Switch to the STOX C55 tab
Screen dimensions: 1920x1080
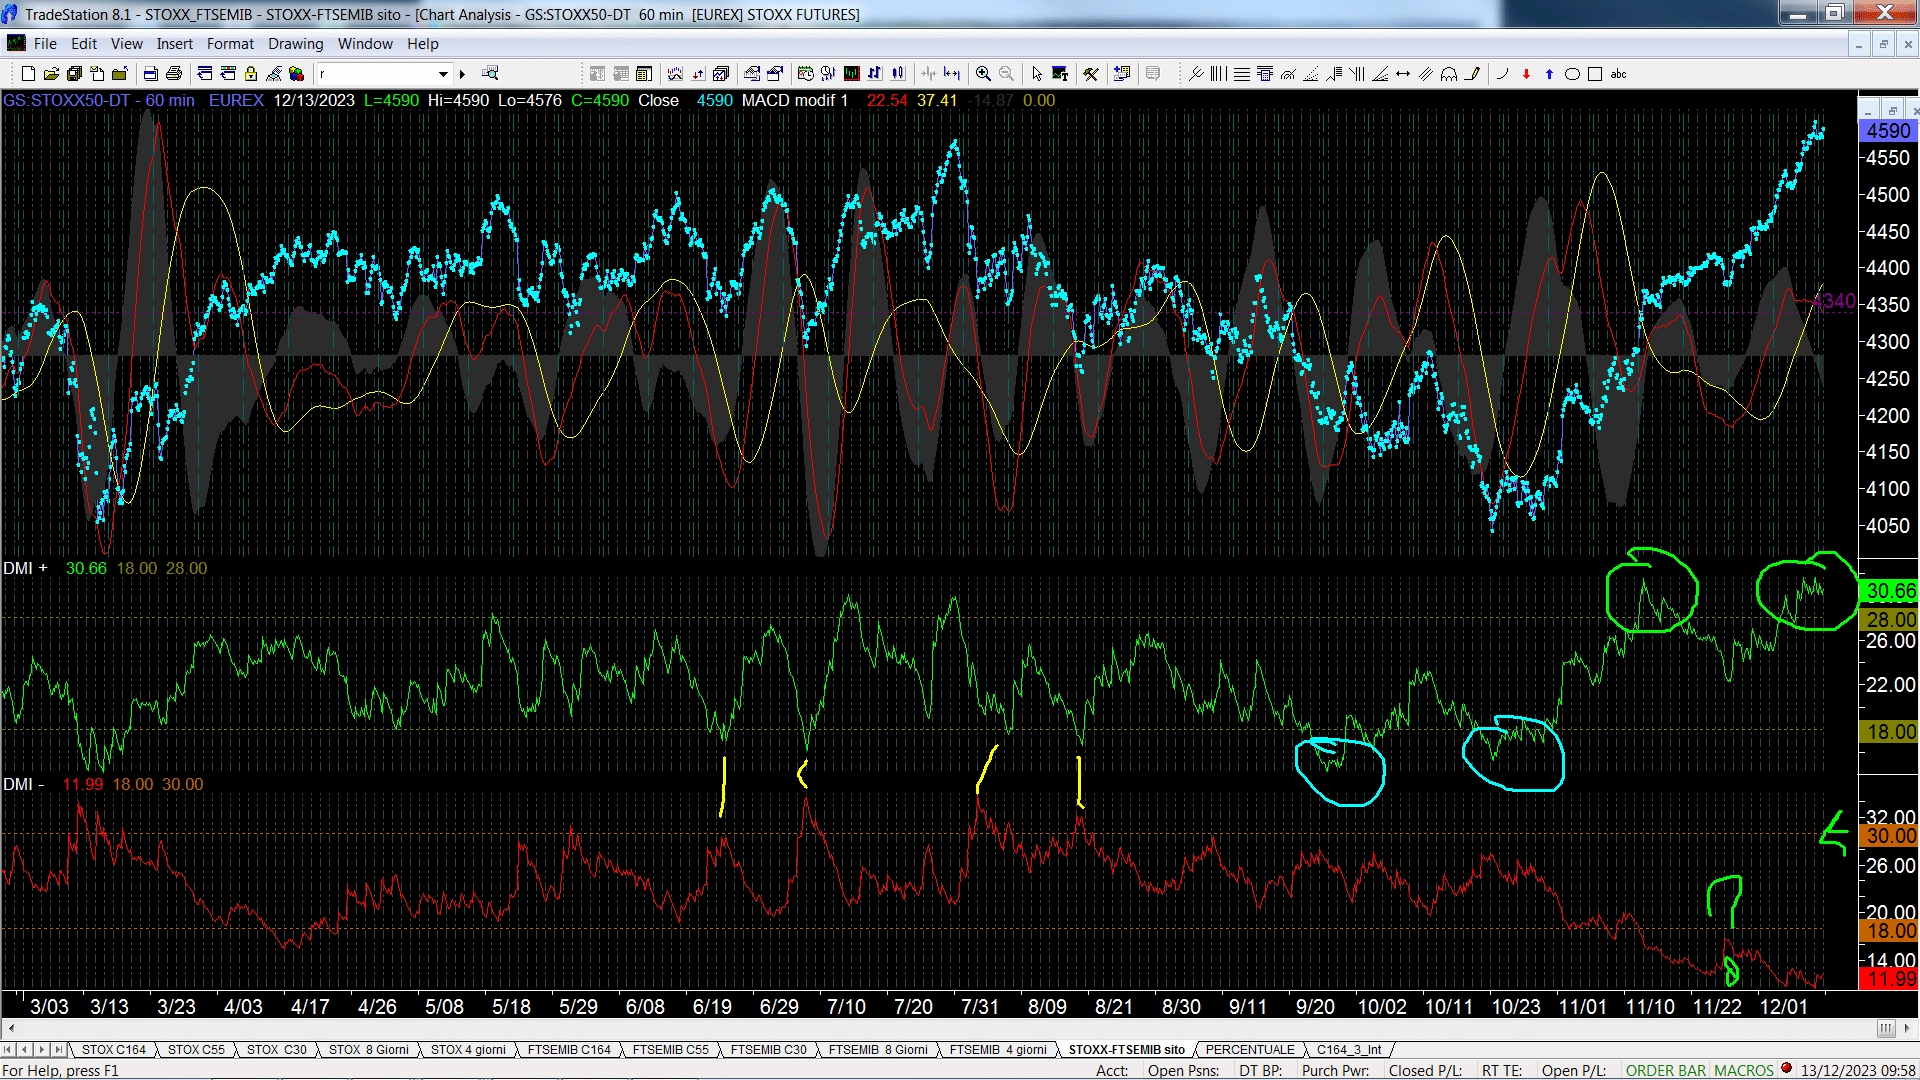(196, 1049)
